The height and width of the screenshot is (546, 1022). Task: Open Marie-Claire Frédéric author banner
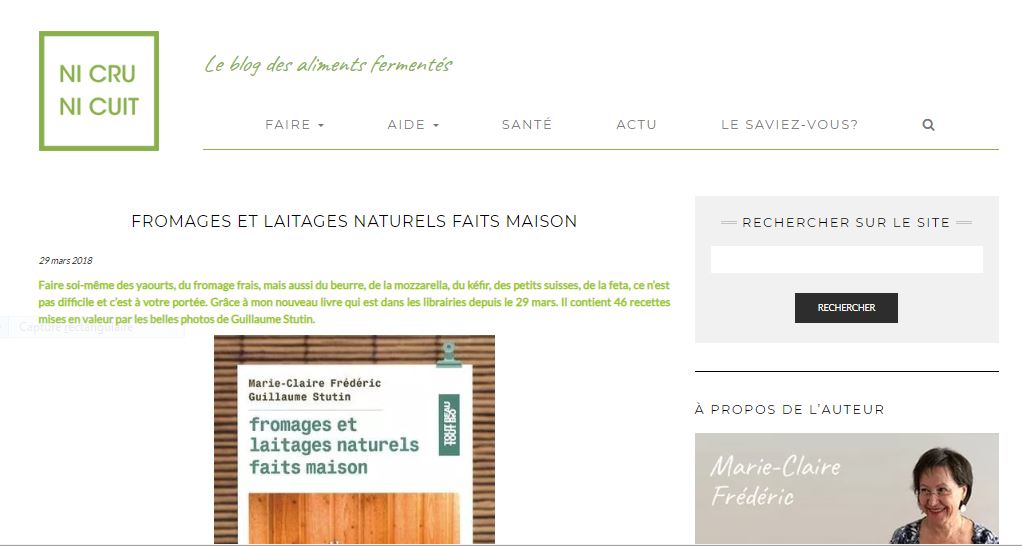pos(847,489)
